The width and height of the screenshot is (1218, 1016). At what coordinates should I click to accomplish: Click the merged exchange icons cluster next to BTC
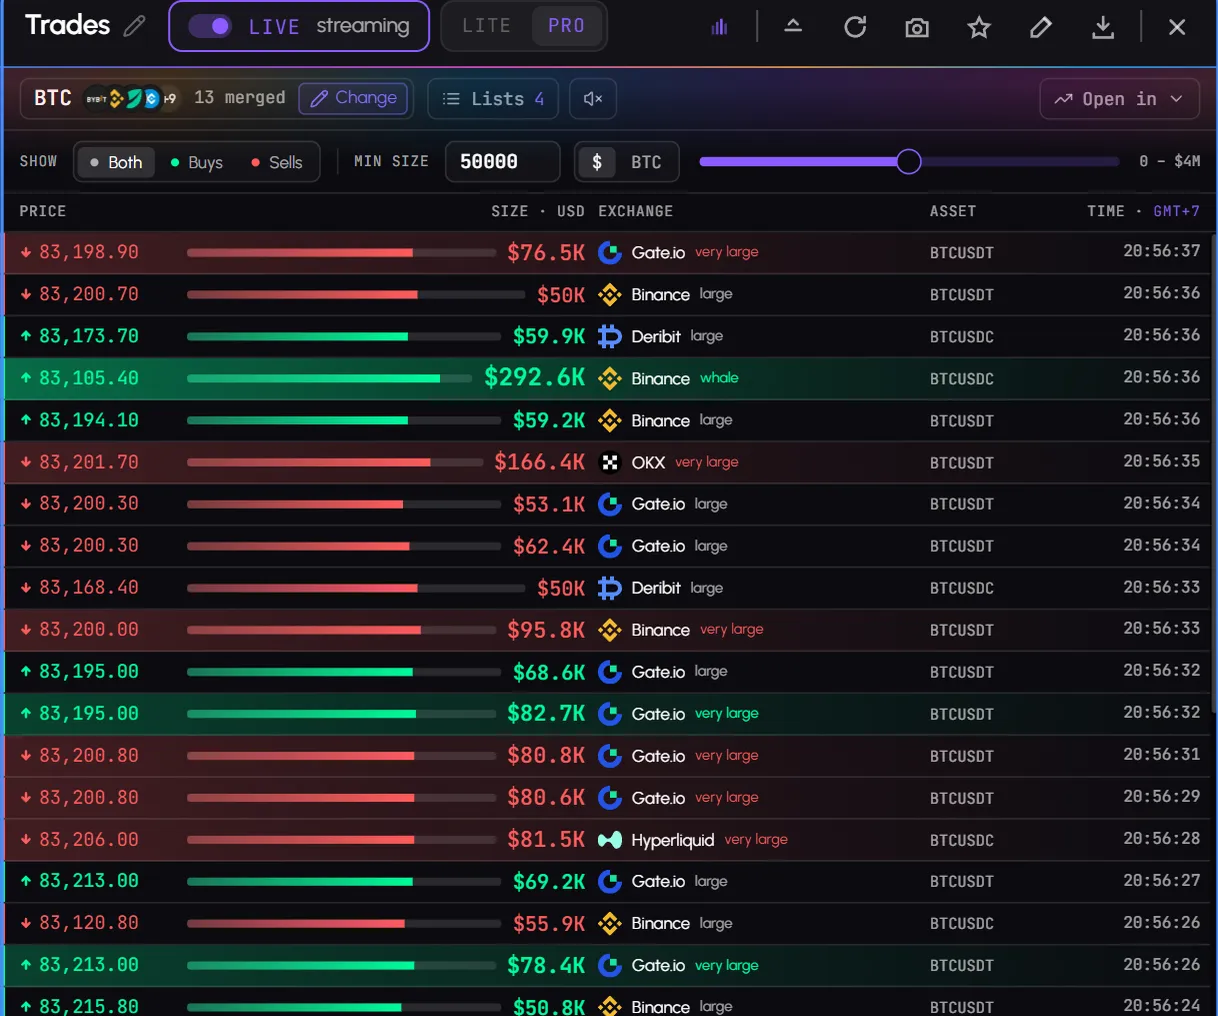coord(131,98)
